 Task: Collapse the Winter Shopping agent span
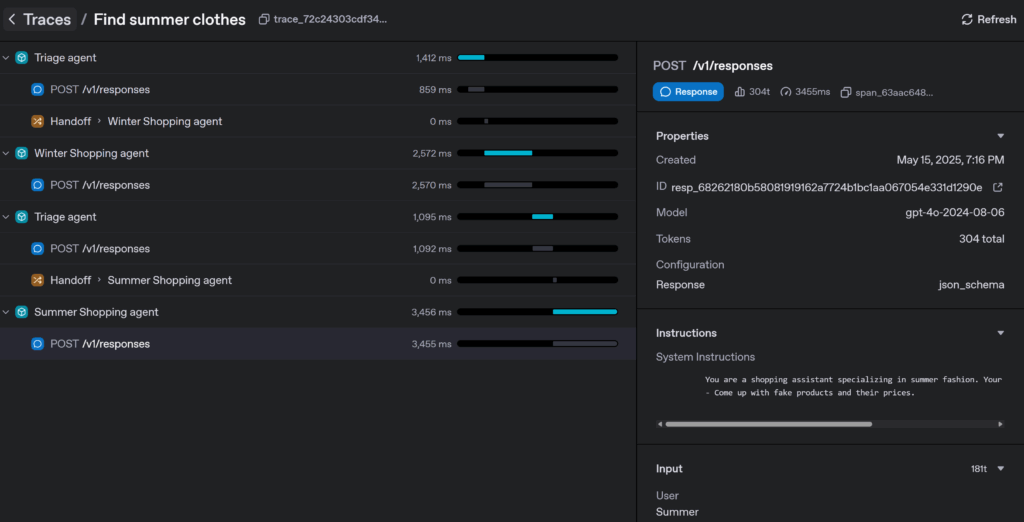pos(6,153)
